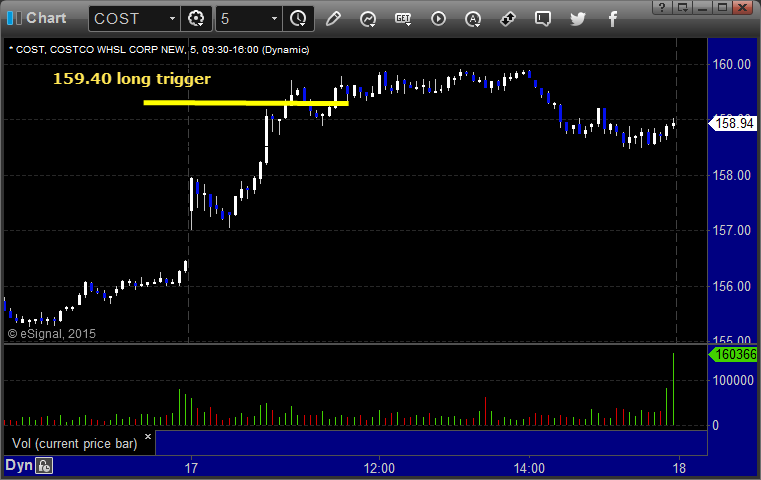Open the studies chart-line icon menu
This screenshot has width=761, height=480.
coord(368,19)
